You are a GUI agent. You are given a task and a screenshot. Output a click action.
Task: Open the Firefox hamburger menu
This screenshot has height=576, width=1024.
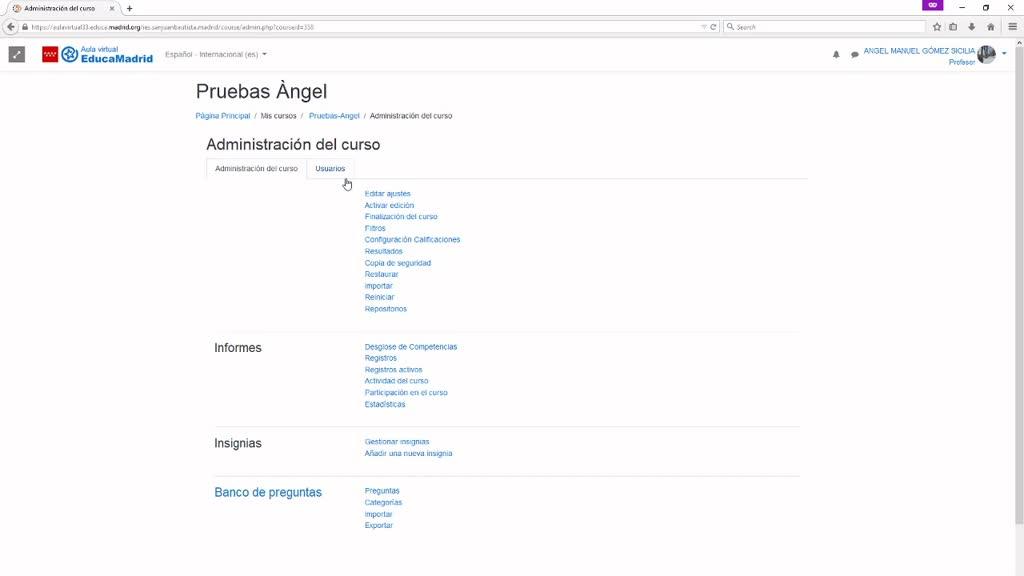(x=1013, y=27)
